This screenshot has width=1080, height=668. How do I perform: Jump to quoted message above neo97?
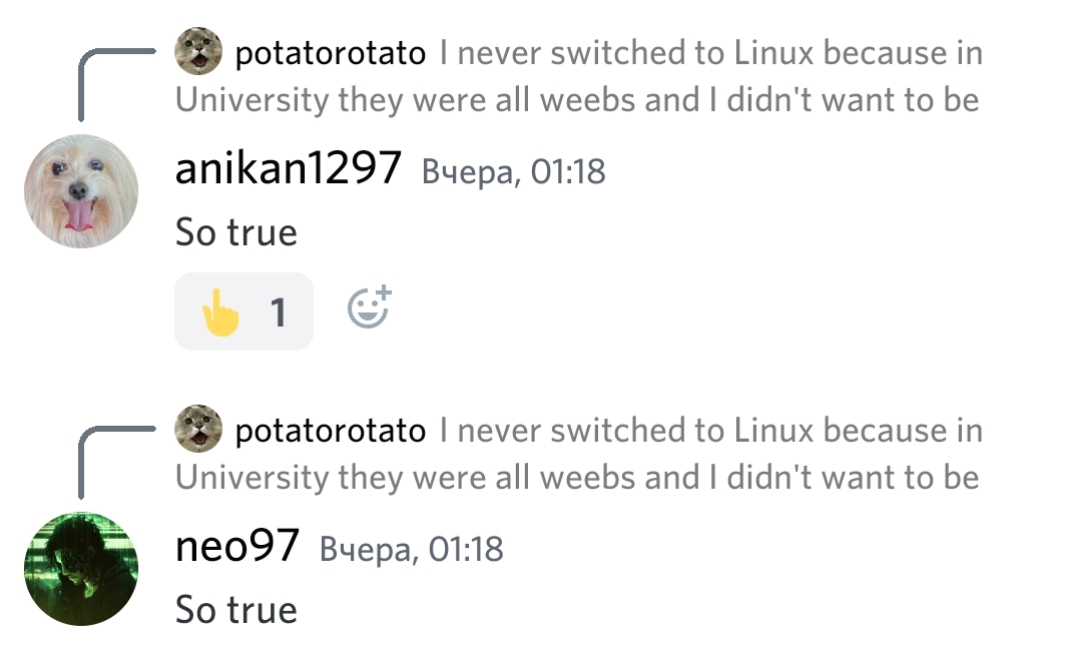coord(577,454)
